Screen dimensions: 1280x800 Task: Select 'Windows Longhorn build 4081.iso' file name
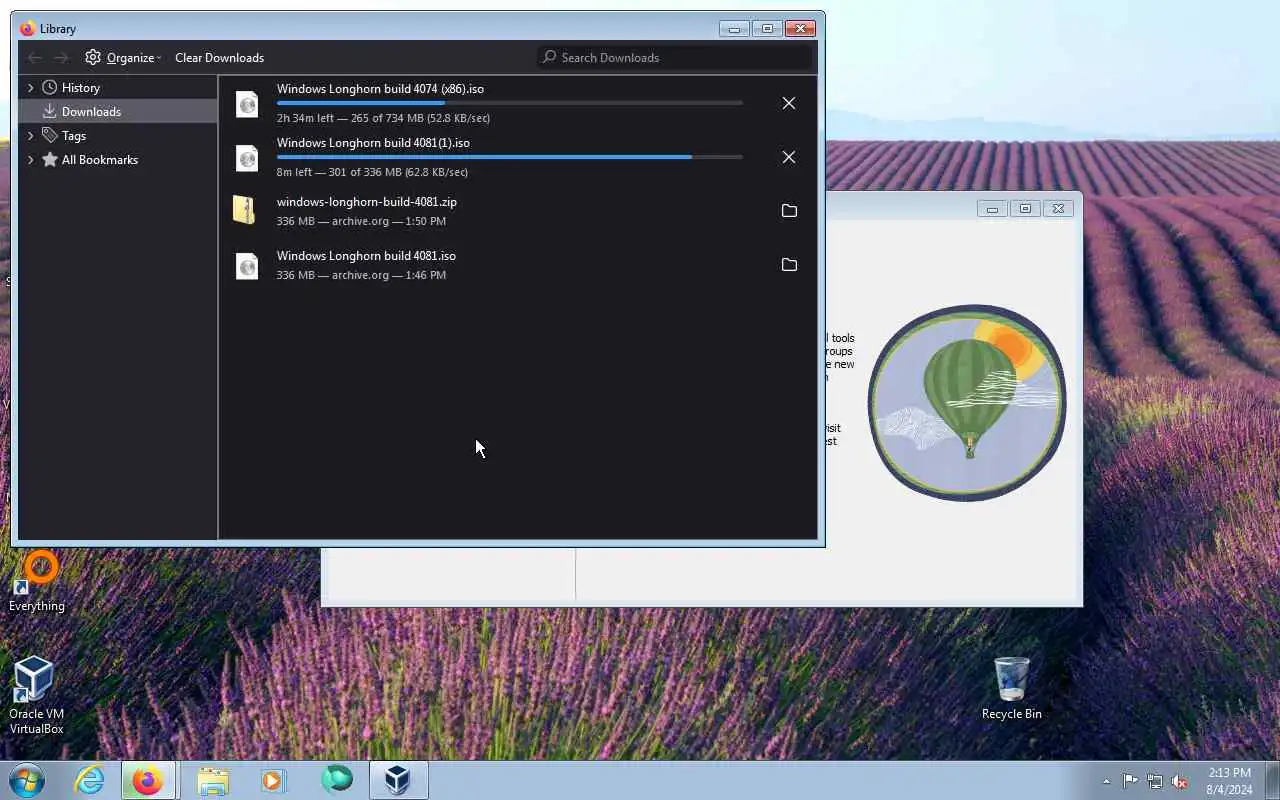[366, 256]
